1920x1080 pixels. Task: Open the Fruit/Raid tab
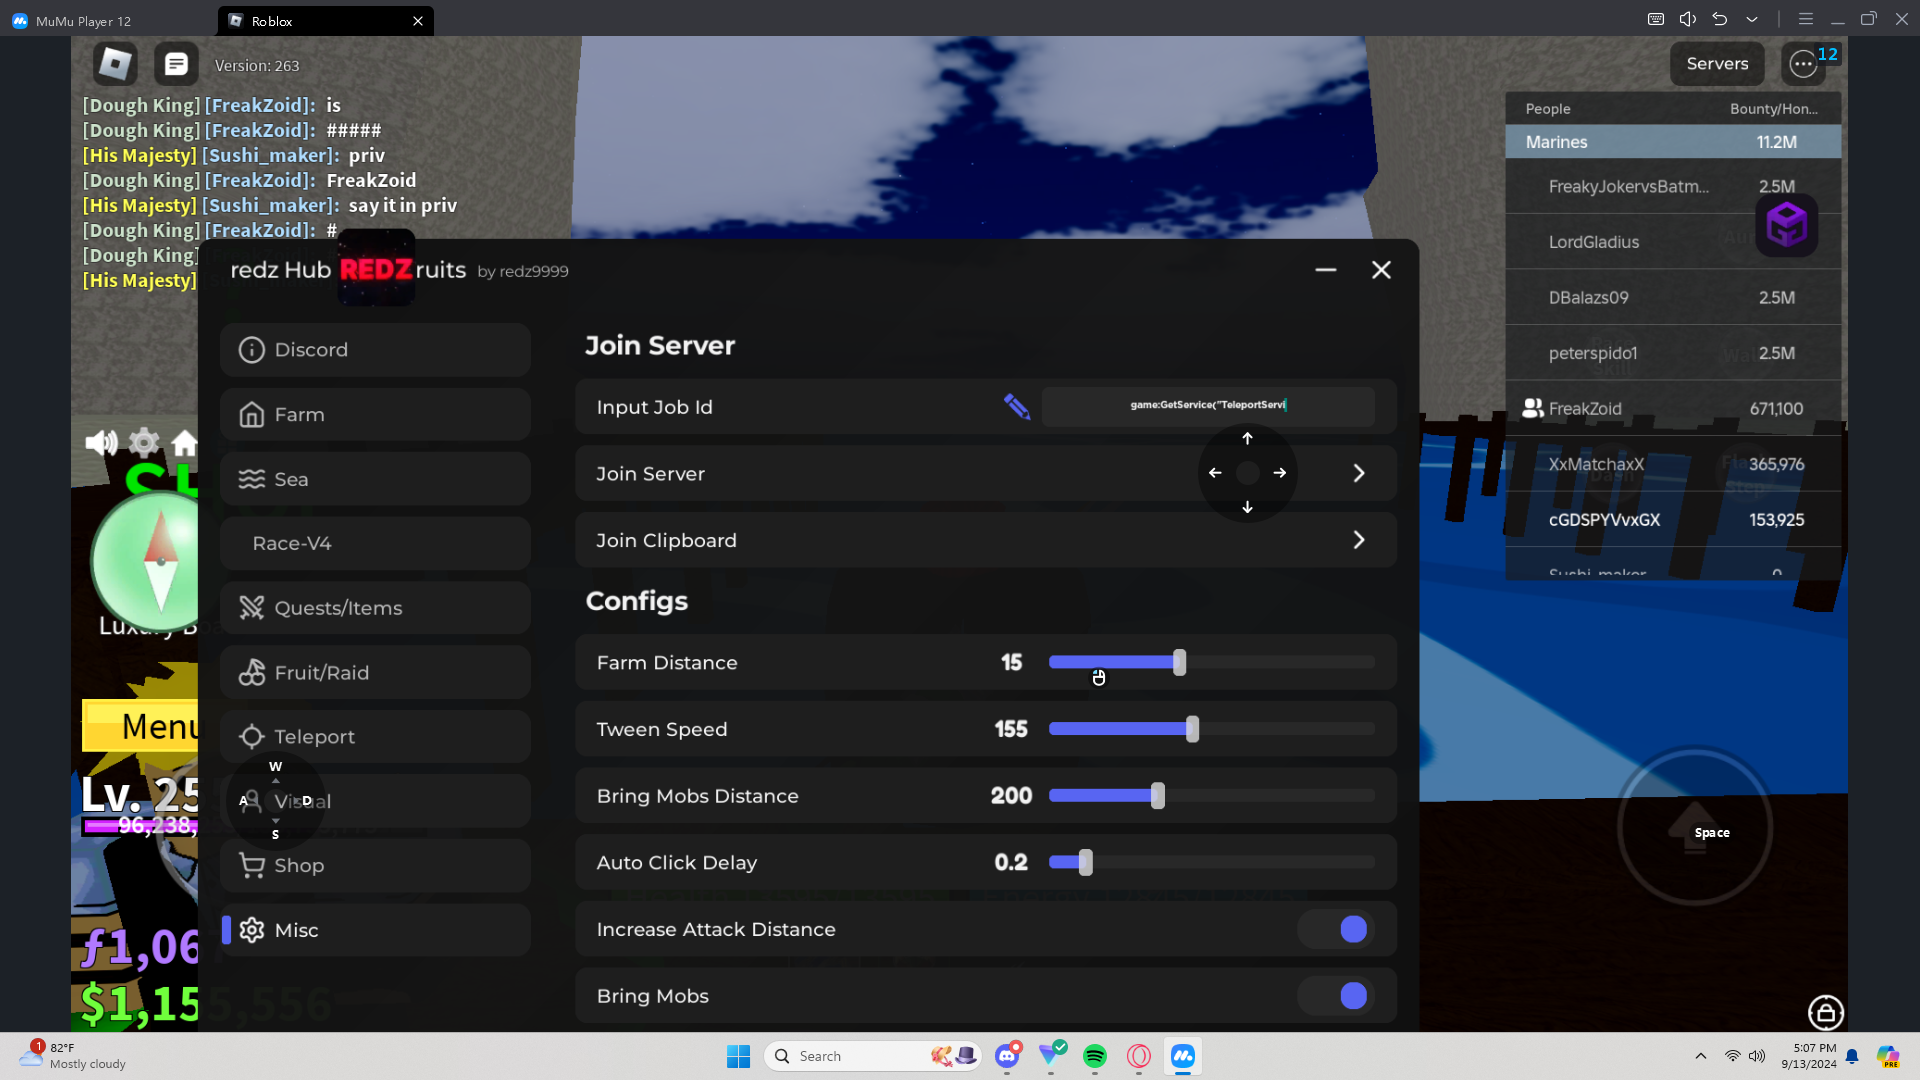click(x=375, y=672)
